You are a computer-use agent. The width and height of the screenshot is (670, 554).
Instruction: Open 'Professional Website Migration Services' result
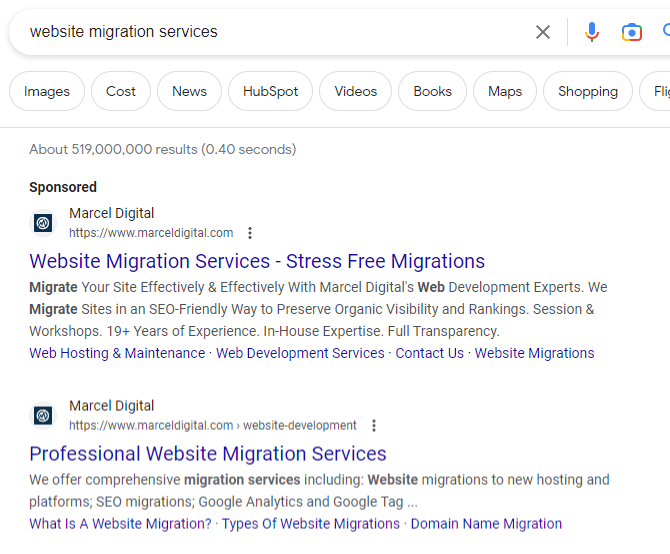(208, 453)
